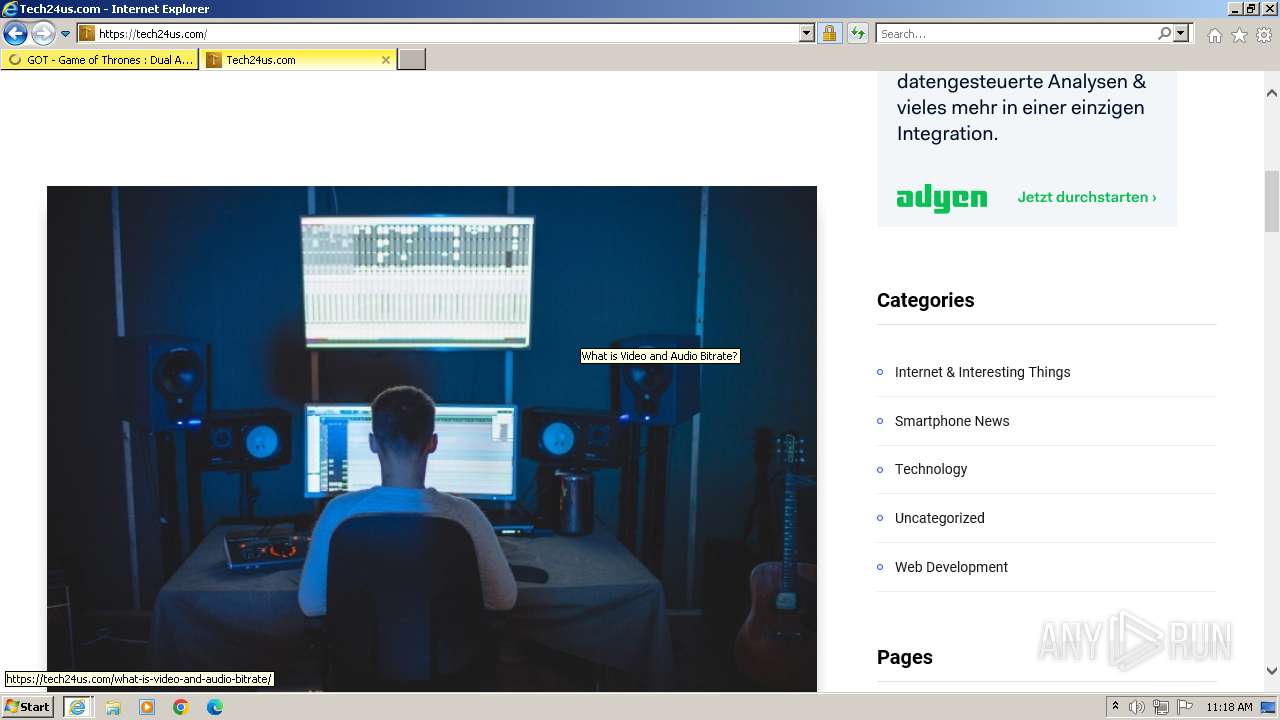Open the Smartphone News category
The height and width of the screenshot is (720, 1280).
pyautogui.click(x=952, y=421)
